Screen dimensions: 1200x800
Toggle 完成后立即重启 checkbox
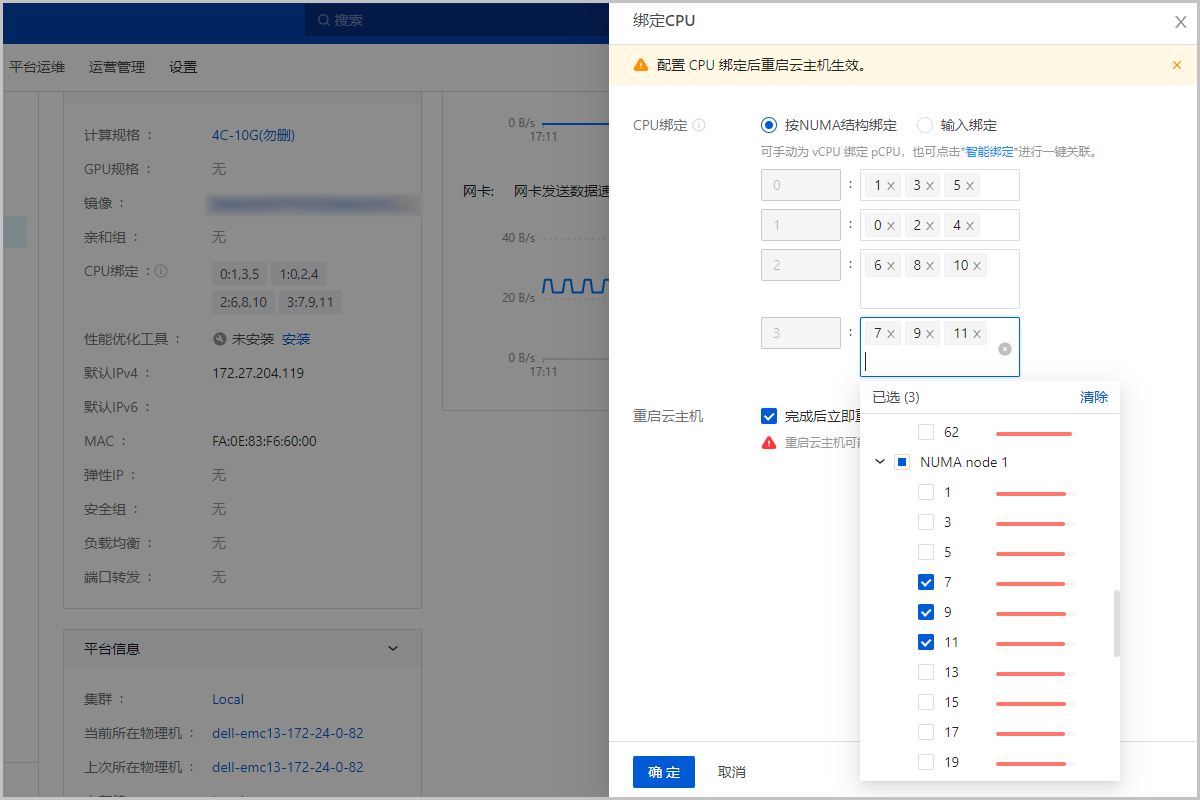click(769, 416)
